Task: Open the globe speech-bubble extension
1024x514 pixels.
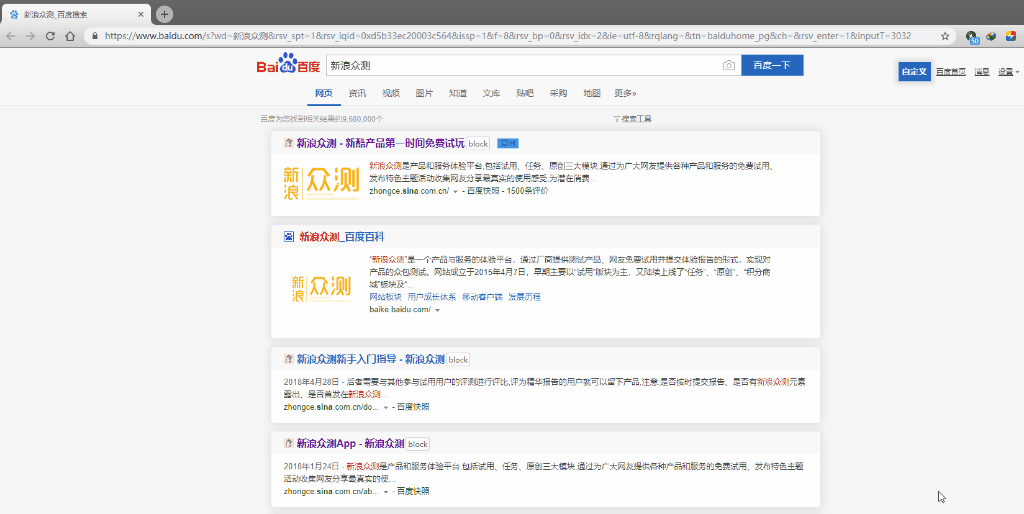Action: pyautogui.click(x=991, y=36)
